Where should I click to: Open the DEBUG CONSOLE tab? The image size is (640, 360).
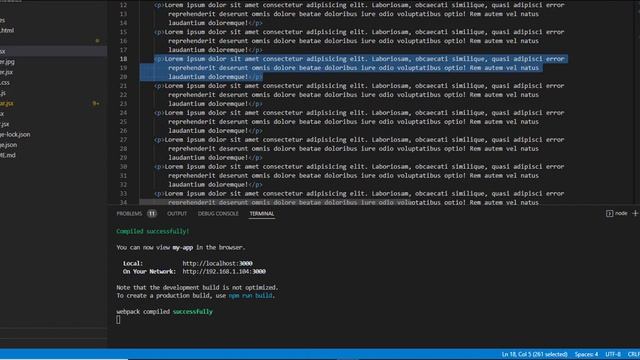(x=218, y=213)
